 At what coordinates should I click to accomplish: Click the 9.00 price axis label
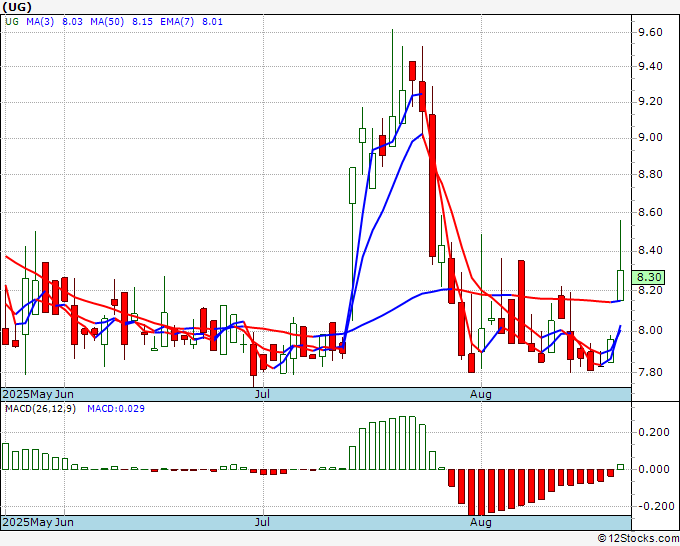point(650,137)
